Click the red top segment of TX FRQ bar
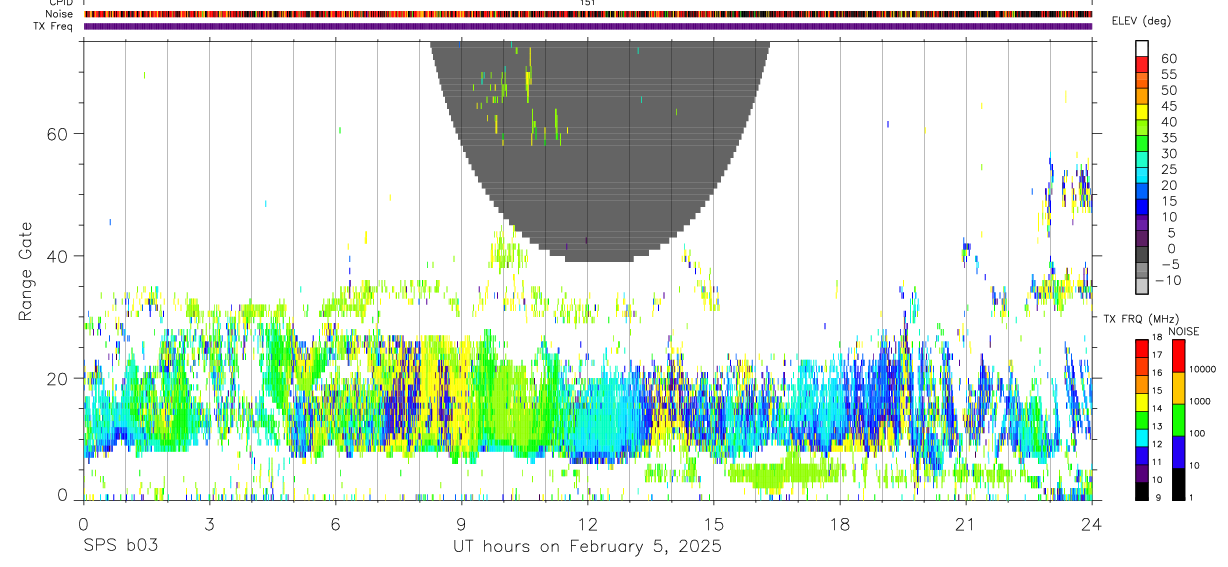The height and width of the screenshot is (567, 1228). [x=1141, y=348]
